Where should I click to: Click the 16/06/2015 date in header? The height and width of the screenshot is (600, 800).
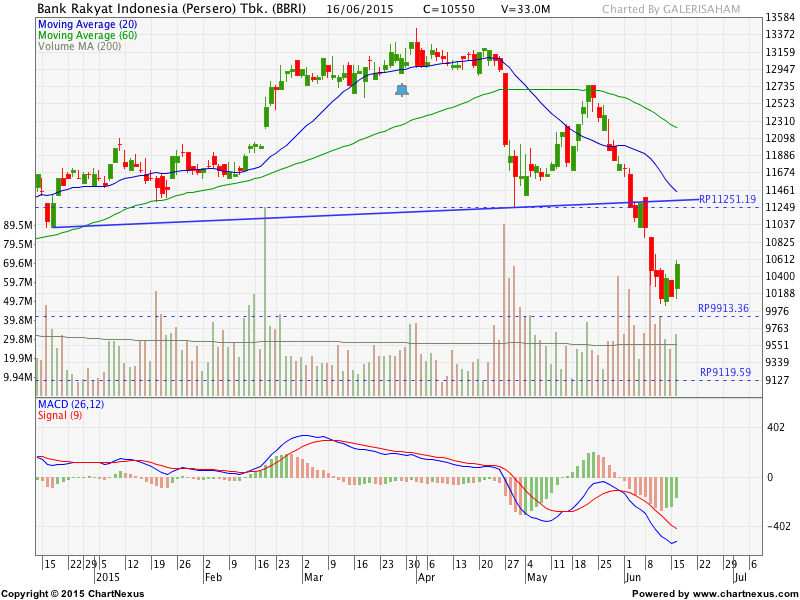354,9
